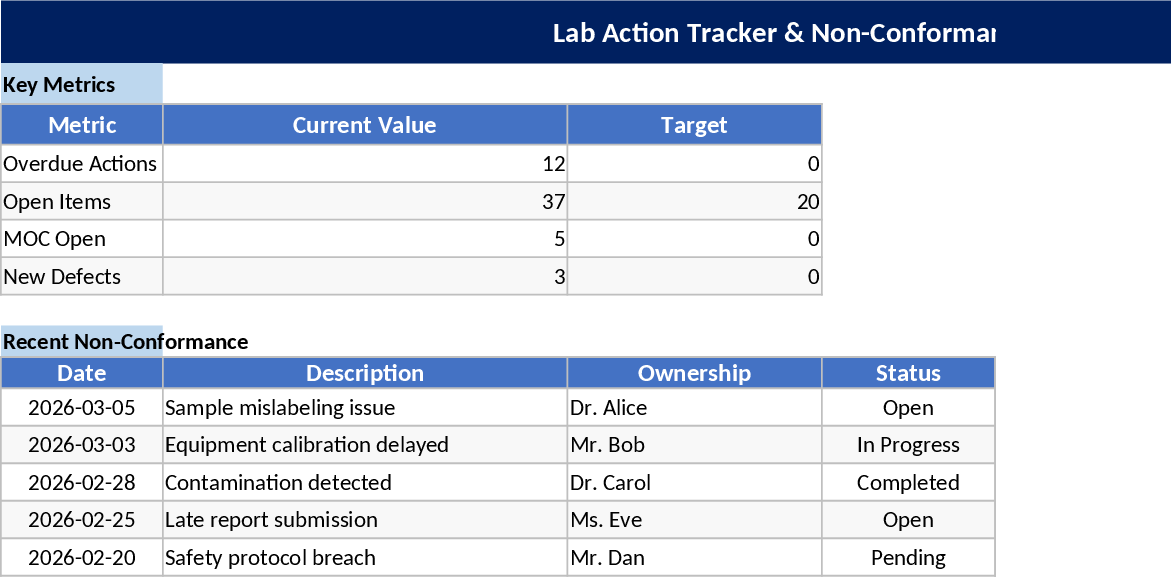The height and width of the screenshot is (577, 1171).
Task: Click the Recent Non-Conformance heading
Action: [x=125, y=342]
